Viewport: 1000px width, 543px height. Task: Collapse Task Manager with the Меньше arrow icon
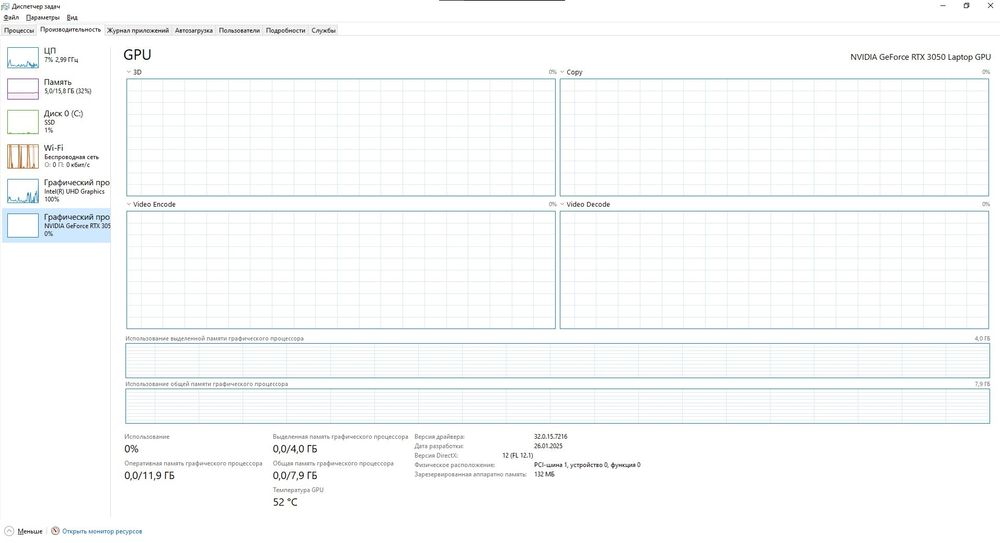pyautogui.click(x=9, y=531)
